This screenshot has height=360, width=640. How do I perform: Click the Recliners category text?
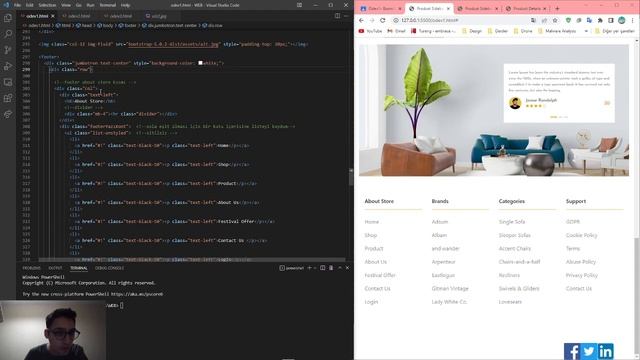509,275
